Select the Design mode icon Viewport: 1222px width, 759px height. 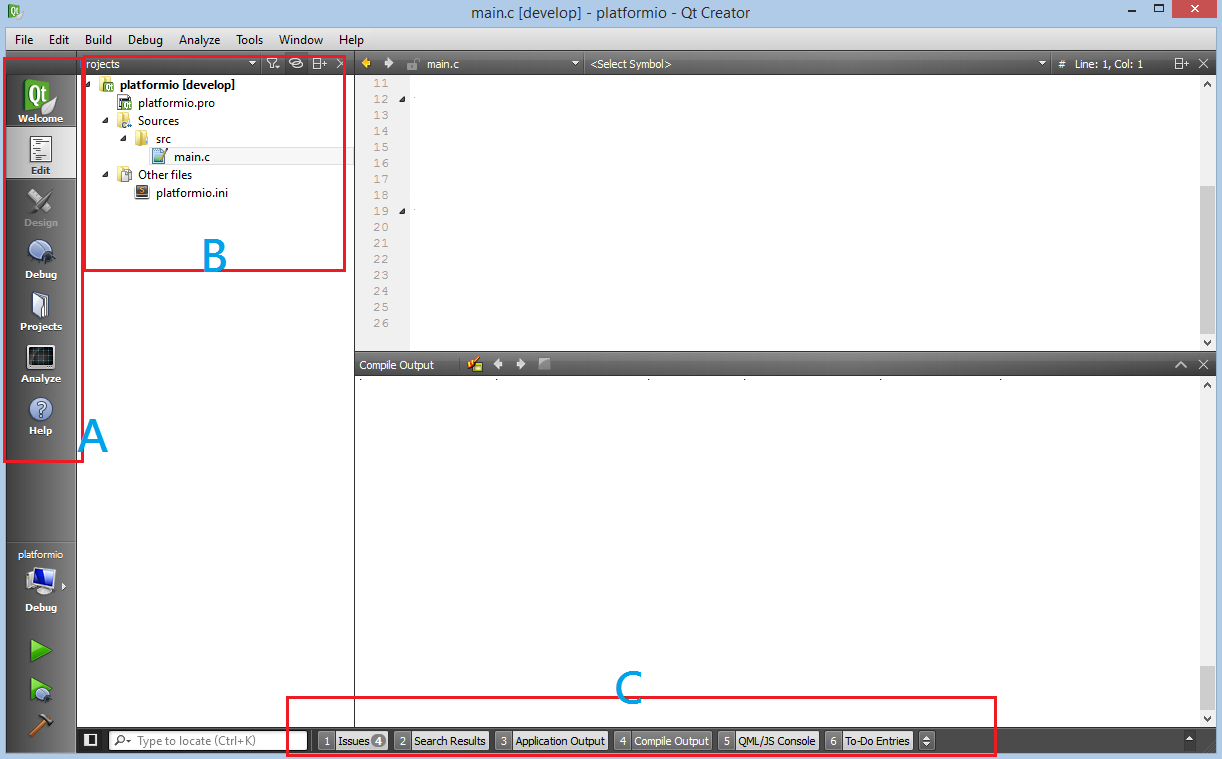click(x=40, y=205)
